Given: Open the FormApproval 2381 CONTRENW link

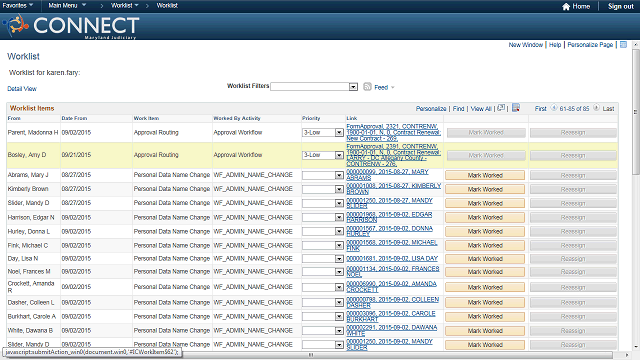Looking at the screenshot, I should 393,155.
